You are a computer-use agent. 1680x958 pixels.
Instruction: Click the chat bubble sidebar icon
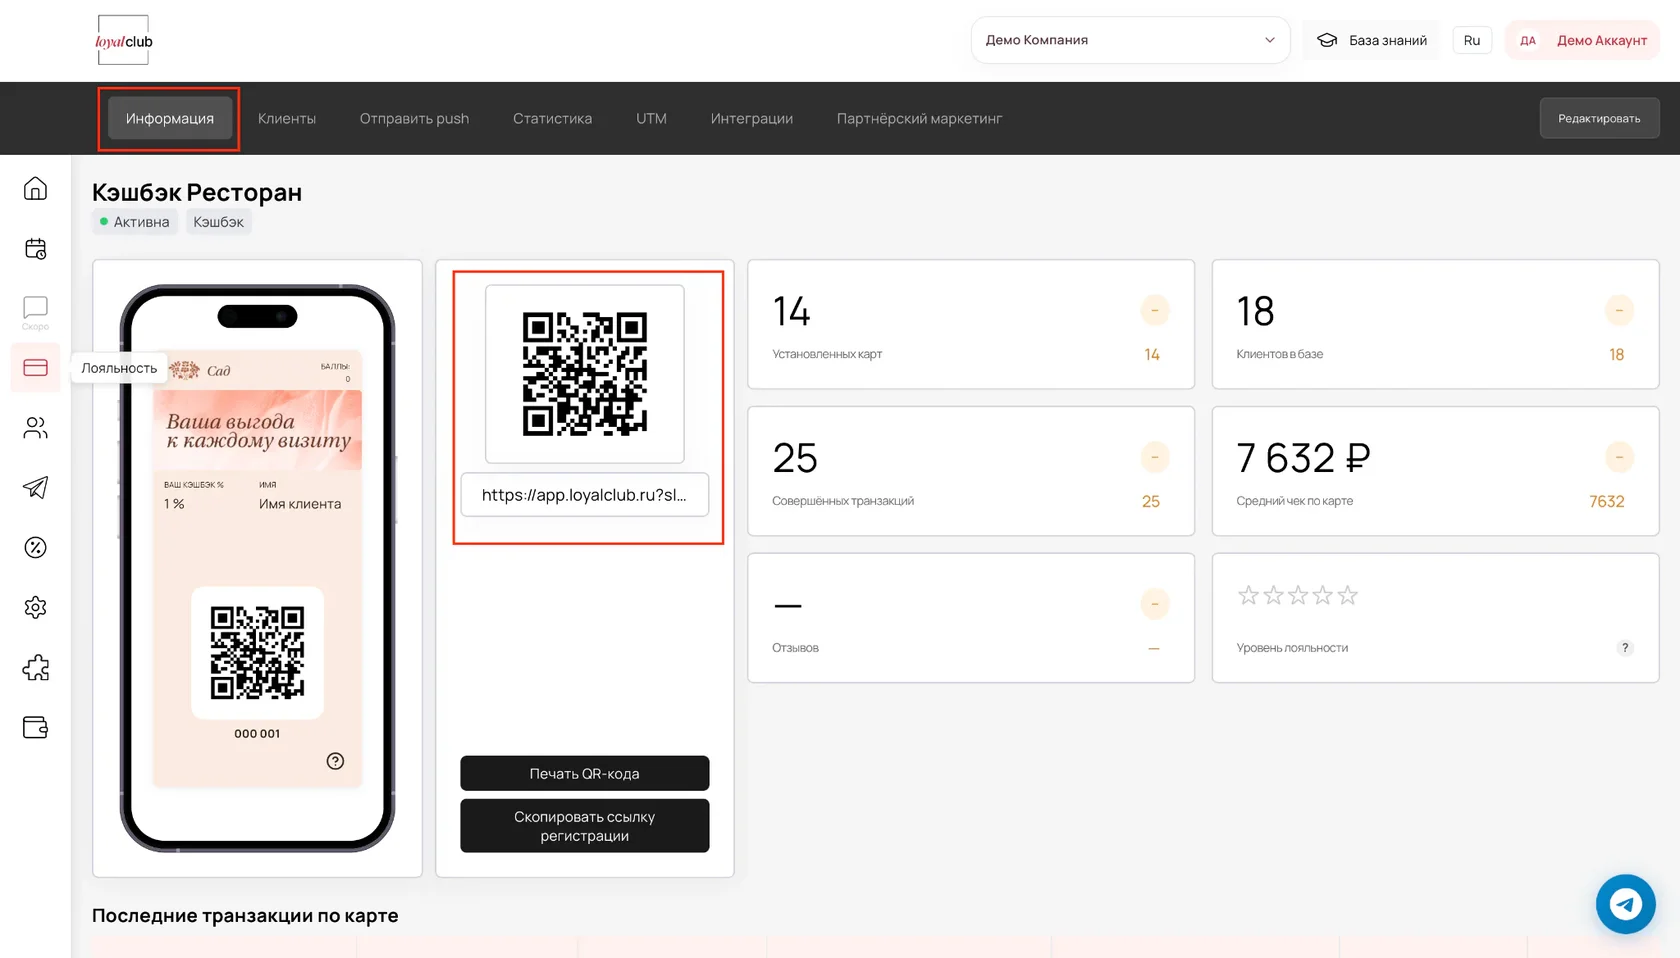tap(35, 307)
